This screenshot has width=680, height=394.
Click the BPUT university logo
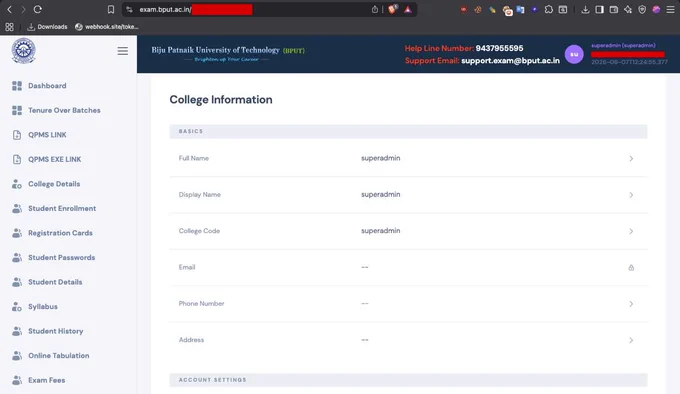[x=23, y=51]
